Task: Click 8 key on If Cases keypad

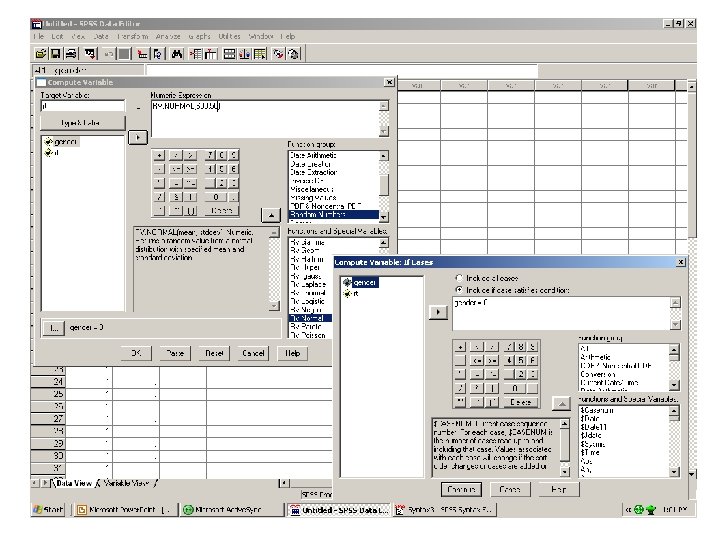Action: tap(521, 347)
